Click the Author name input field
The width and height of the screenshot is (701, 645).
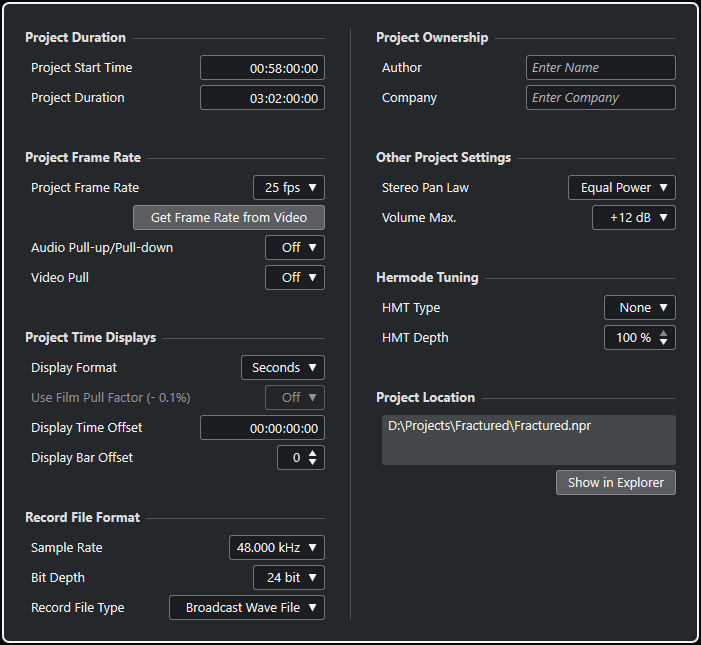coord(600,68)
